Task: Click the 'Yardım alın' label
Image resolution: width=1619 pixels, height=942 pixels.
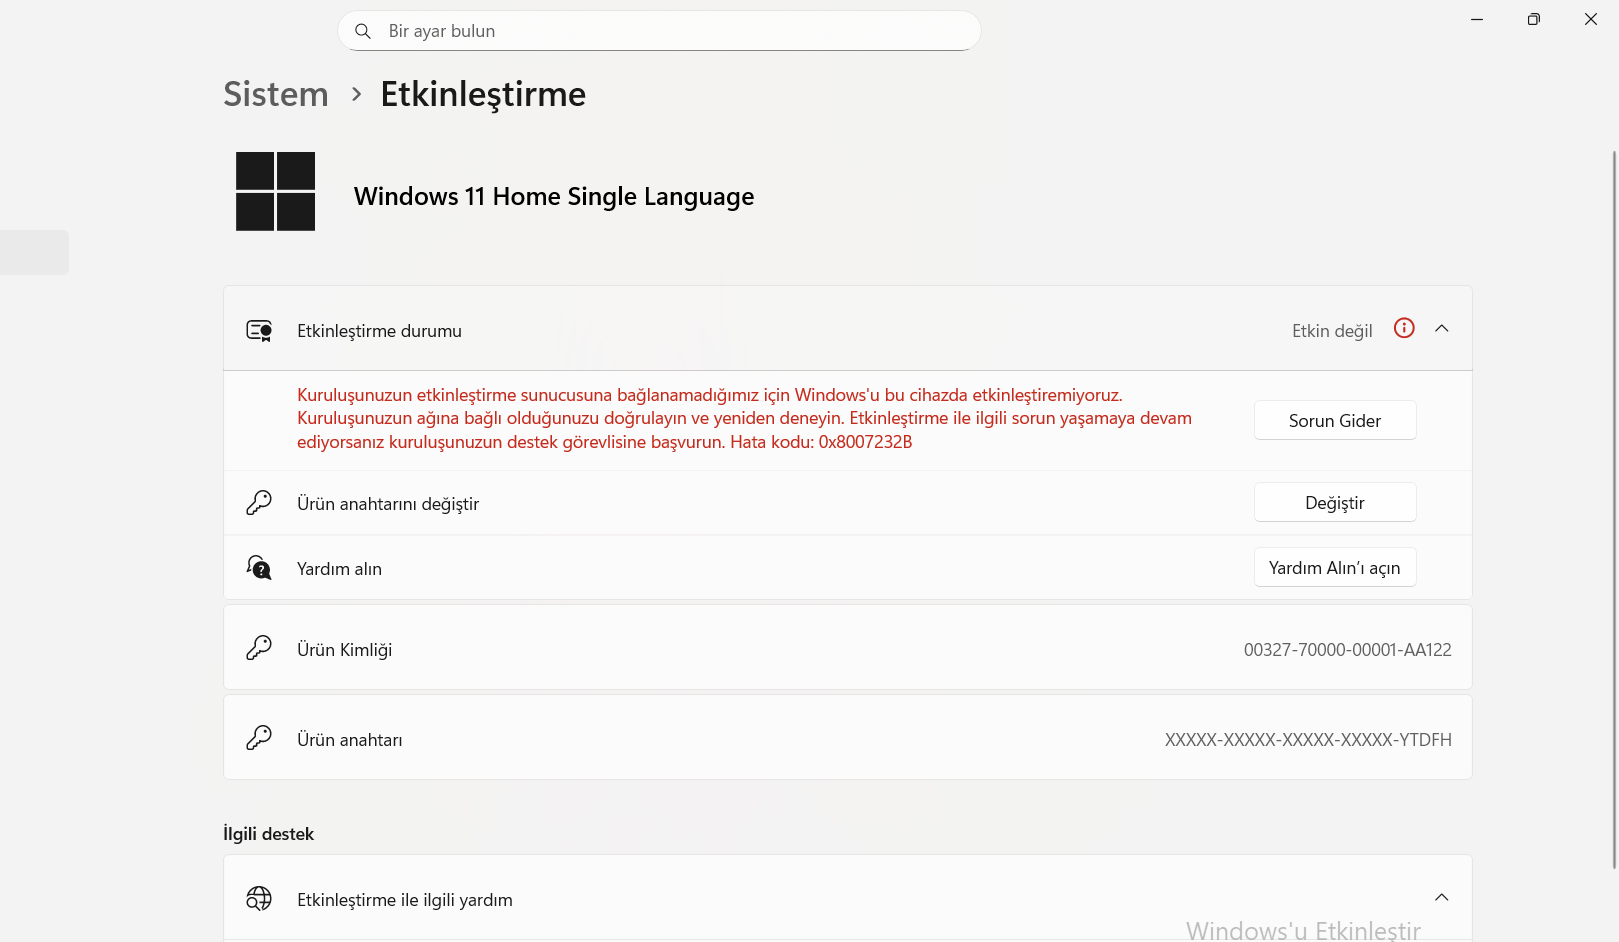Action: pos(339,569)
